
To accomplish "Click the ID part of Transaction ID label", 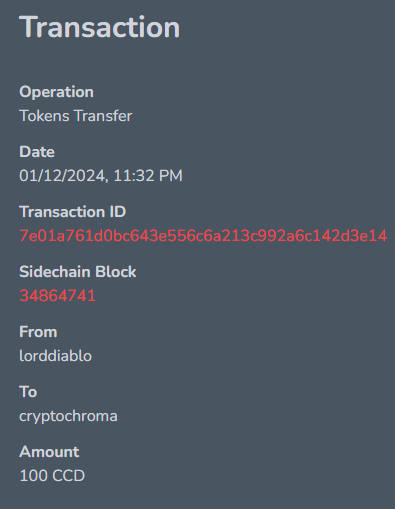I will tap(117, 212).
